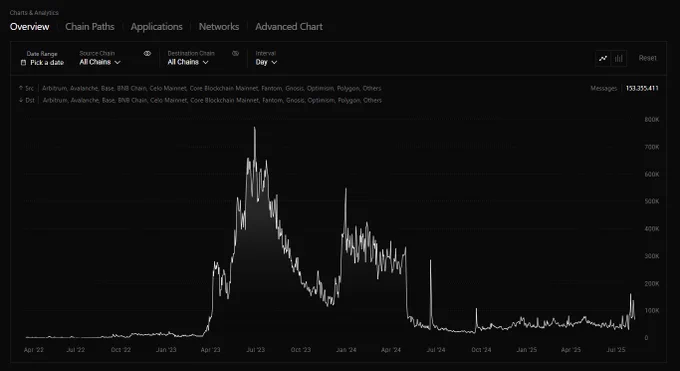The image size is (680, 371).
Task: Open the Source Chain All Chains dropdown
Action: point(100,62)
